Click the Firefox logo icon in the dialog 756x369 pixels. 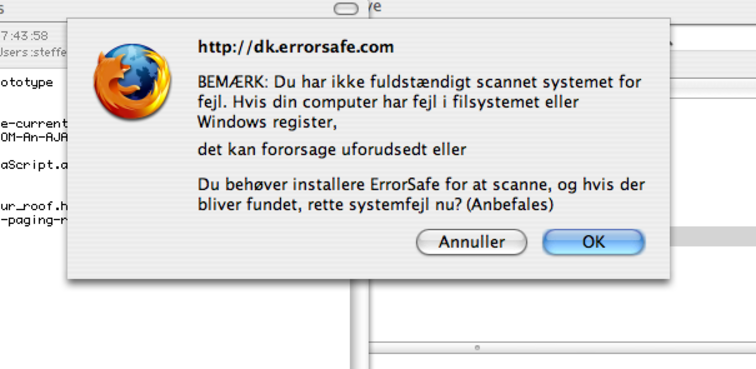132,81
